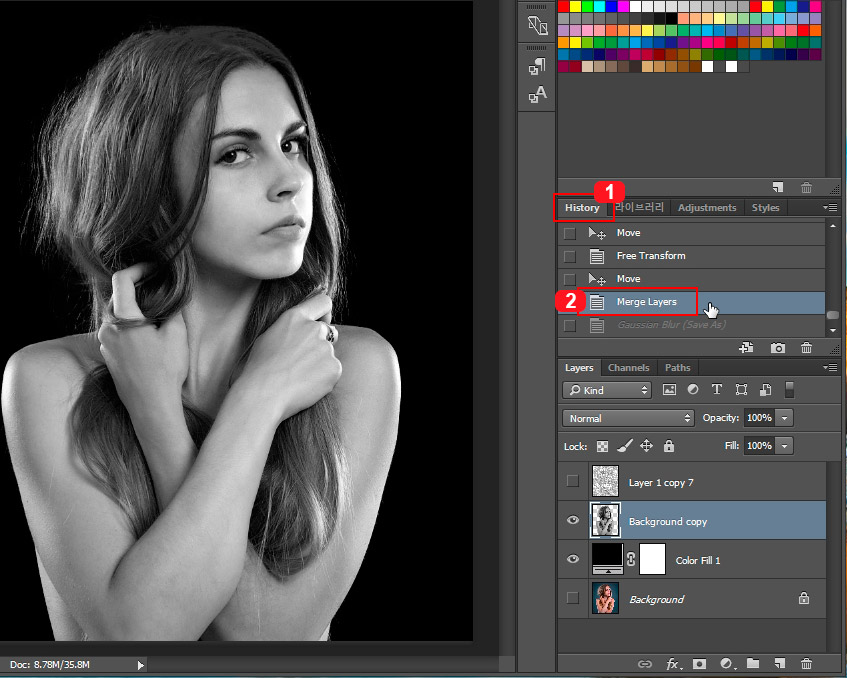This screenshot has width=847, height=678.
Task: Open the Layers panel flyout menu
Action: coord(830,367)
